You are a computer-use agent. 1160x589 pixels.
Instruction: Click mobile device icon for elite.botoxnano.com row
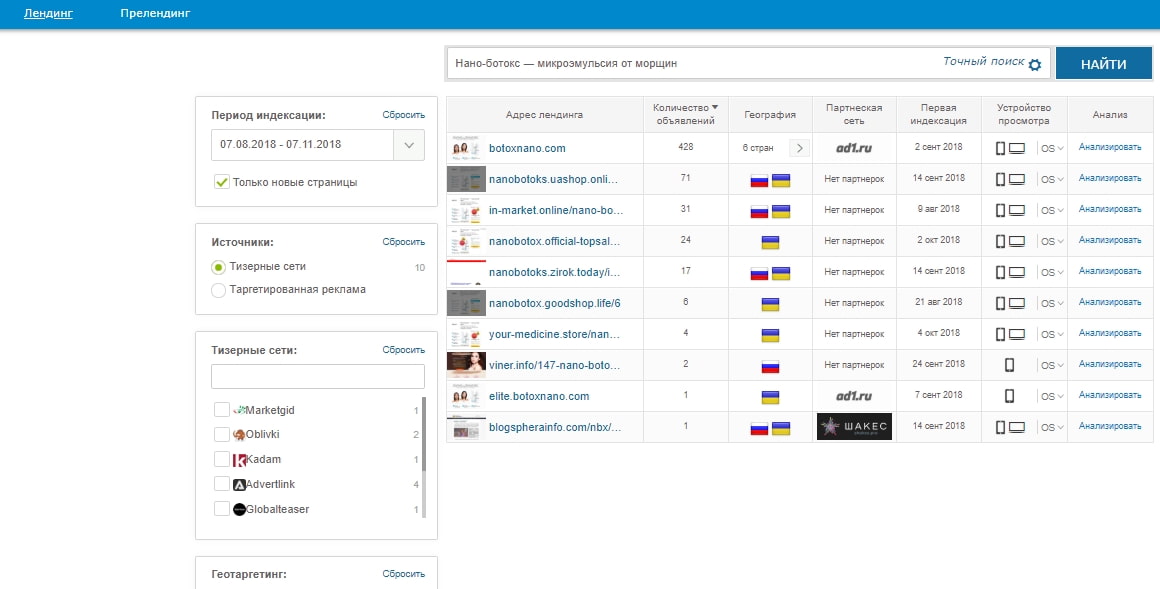tap(1009, 395)
